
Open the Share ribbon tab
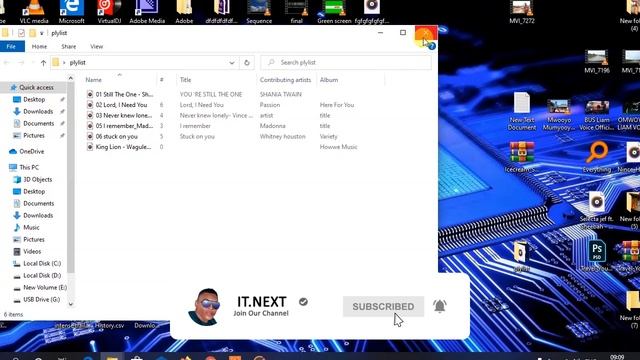pyautogui.click(x=69, y=47)
